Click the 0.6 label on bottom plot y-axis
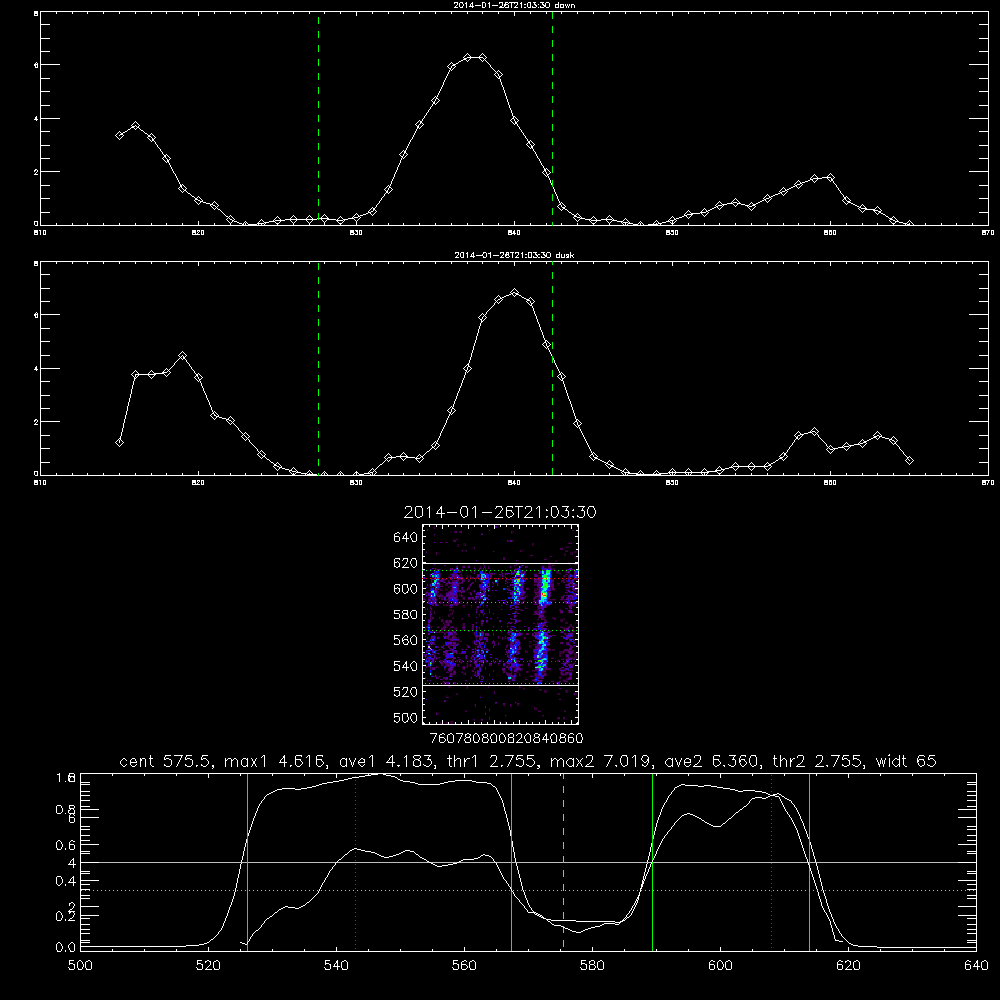 pyautogui.click(x=66, y=845)
